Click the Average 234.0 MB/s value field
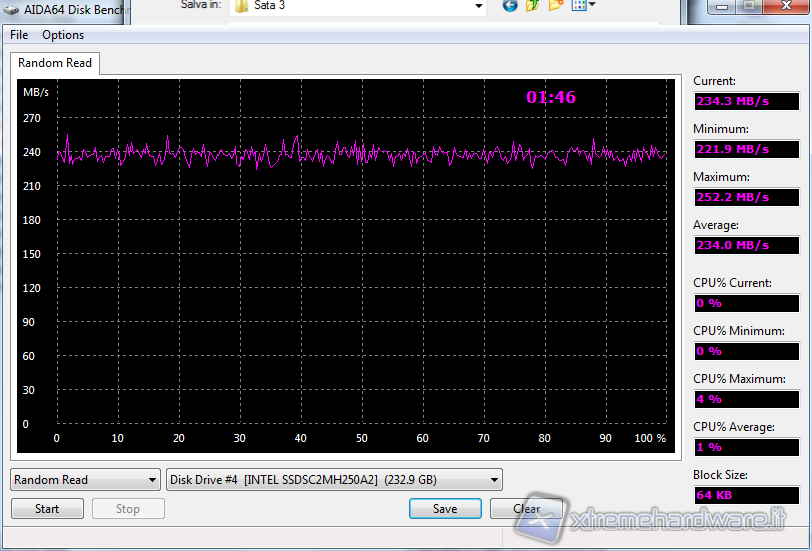 point(746,245)
